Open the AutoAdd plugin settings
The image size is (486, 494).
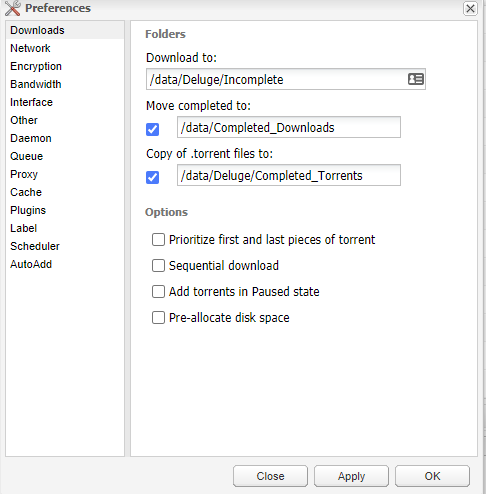coord(65,264)
